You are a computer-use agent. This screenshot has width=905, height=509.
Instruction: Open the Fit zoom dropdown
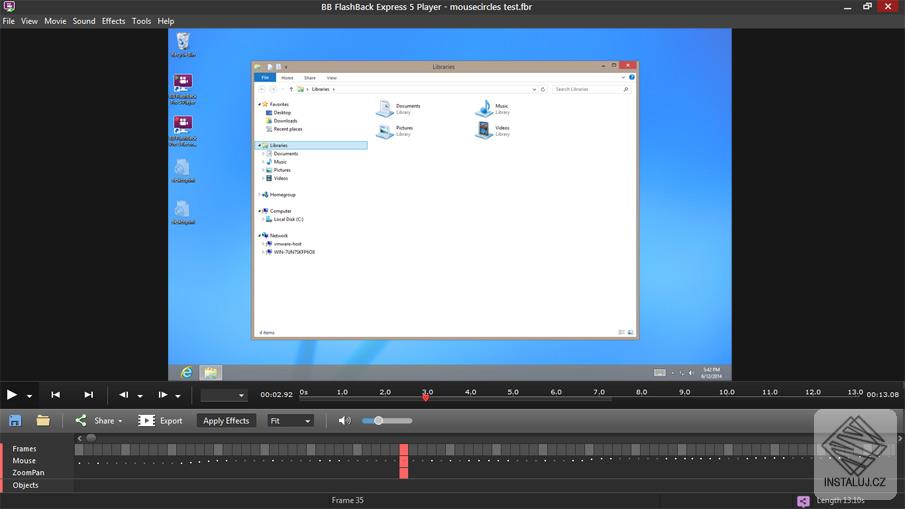pos(291,421)
